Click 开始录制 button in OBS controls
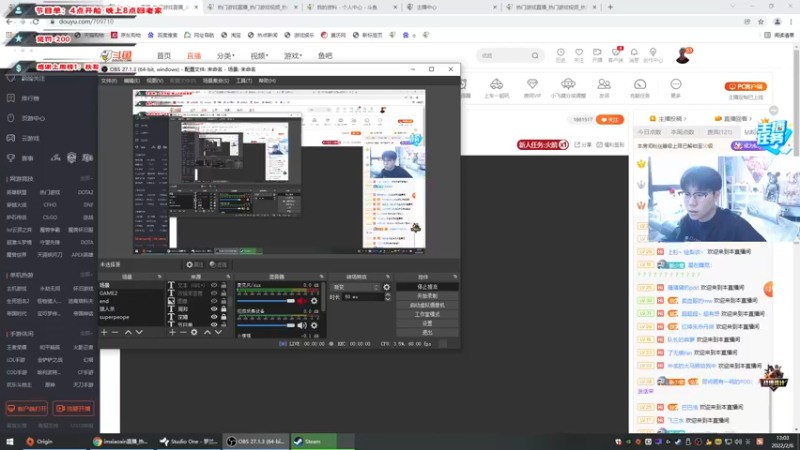The width and height of the screenshot is (800, 450). 427,296
